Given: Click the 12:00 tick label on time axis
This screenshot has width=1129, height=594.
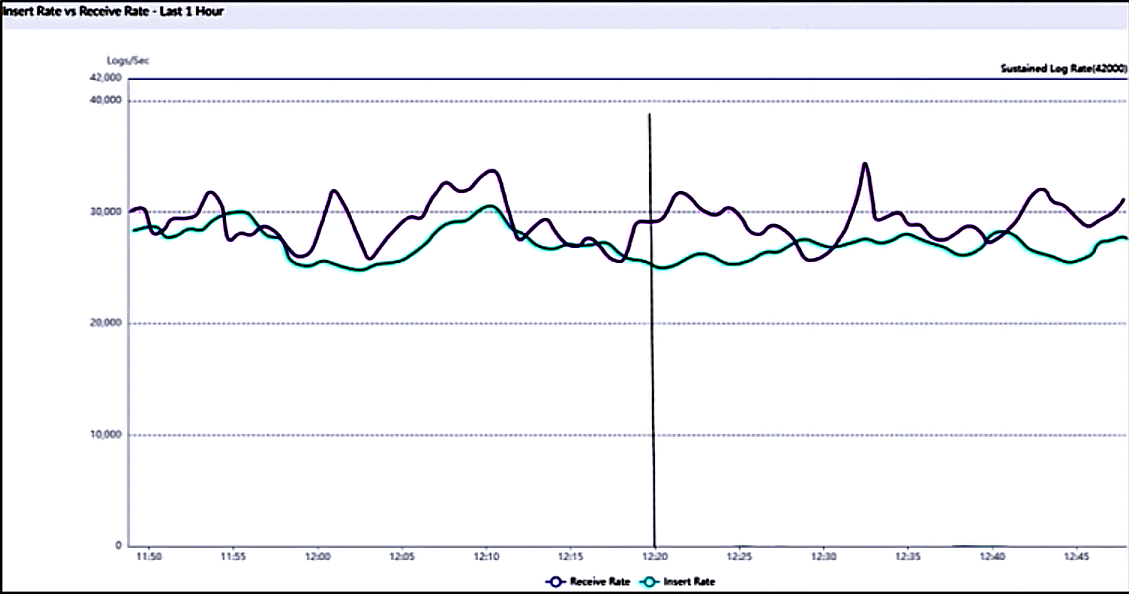Looking at the screenshot, I should 317,555.
